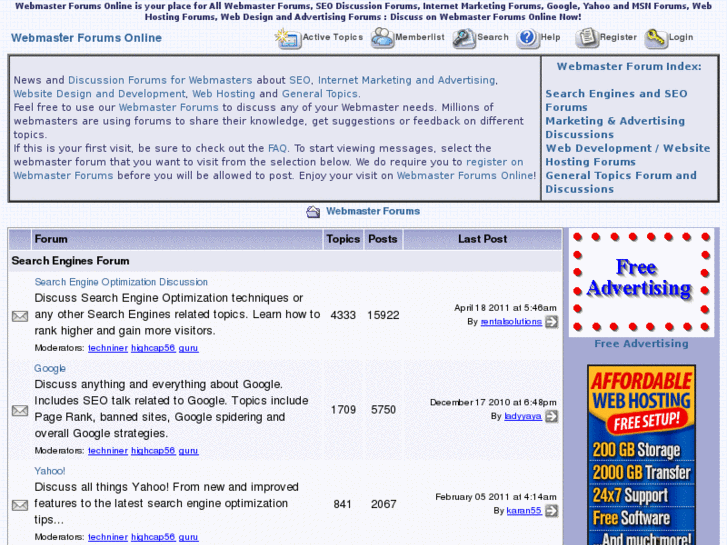Click Webmaster Forums breadcrumb link
Viewport: 727px width, 545px height.
click(373, 211)
